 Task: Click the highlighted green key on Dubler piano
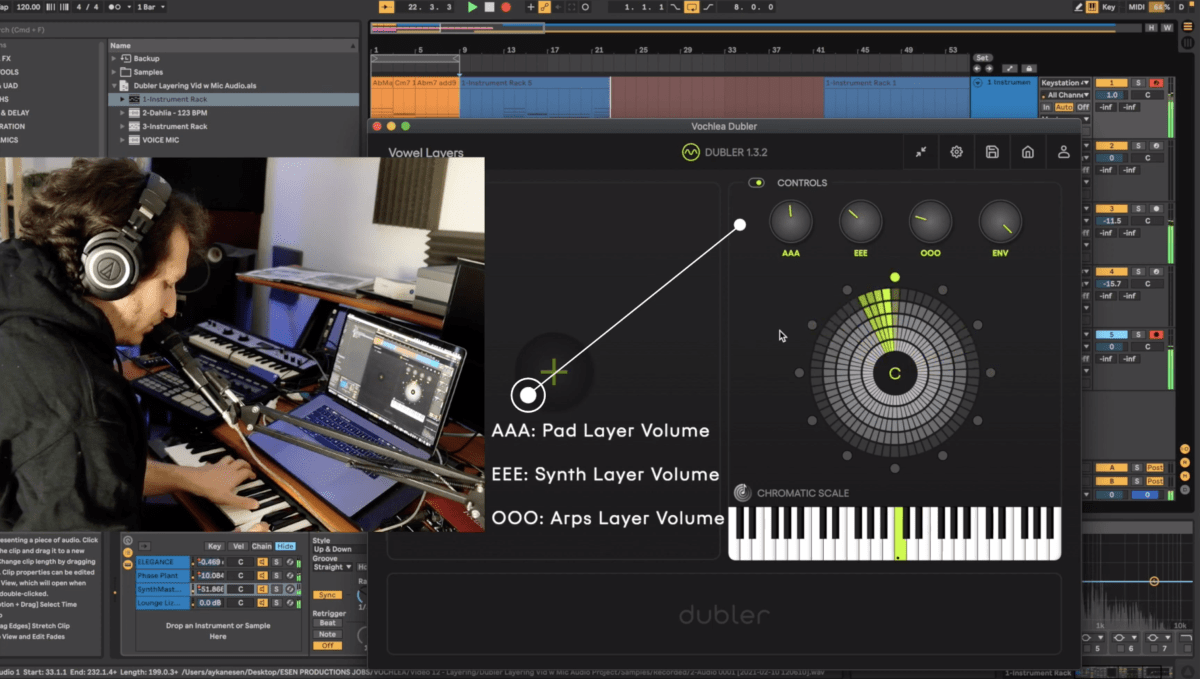pyautogui.click(x=899, y=533)
